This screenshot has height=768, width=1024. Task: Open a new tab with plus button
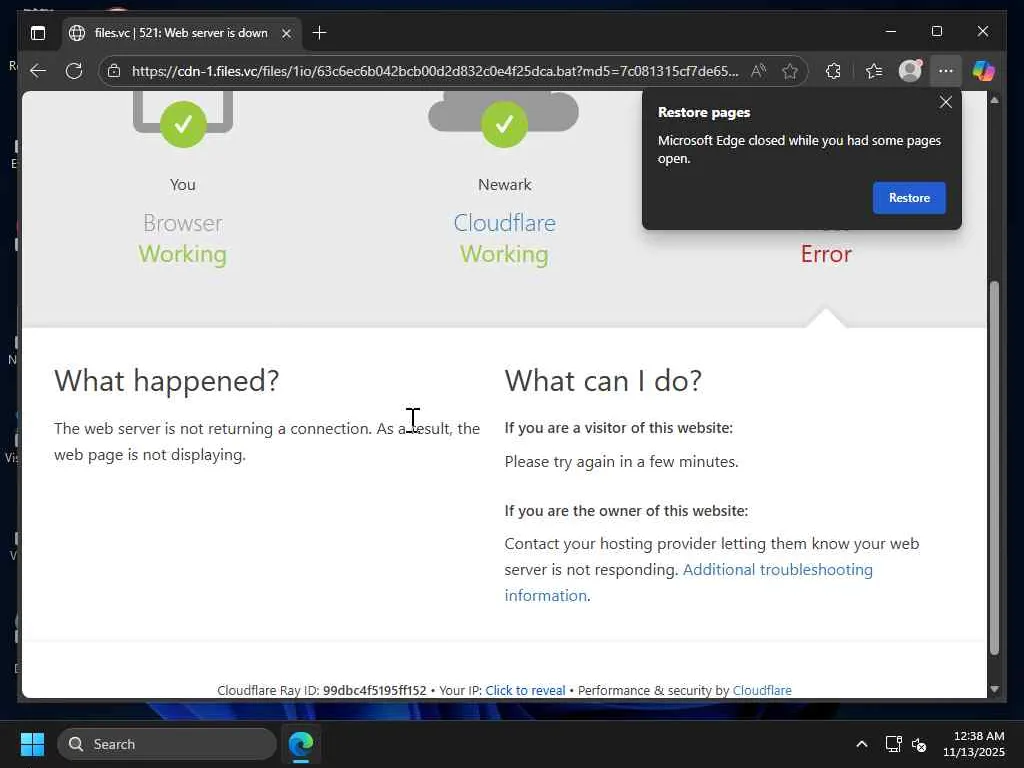[319, 33]
